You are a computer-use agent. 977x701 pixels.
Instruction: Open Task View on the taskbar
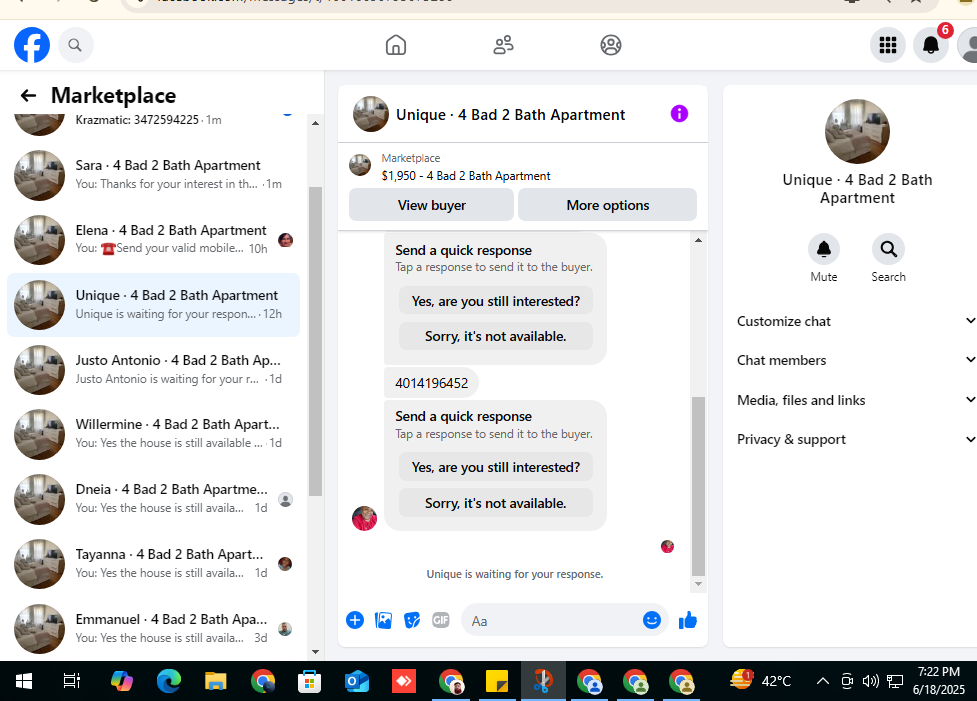tap(72, 681)
